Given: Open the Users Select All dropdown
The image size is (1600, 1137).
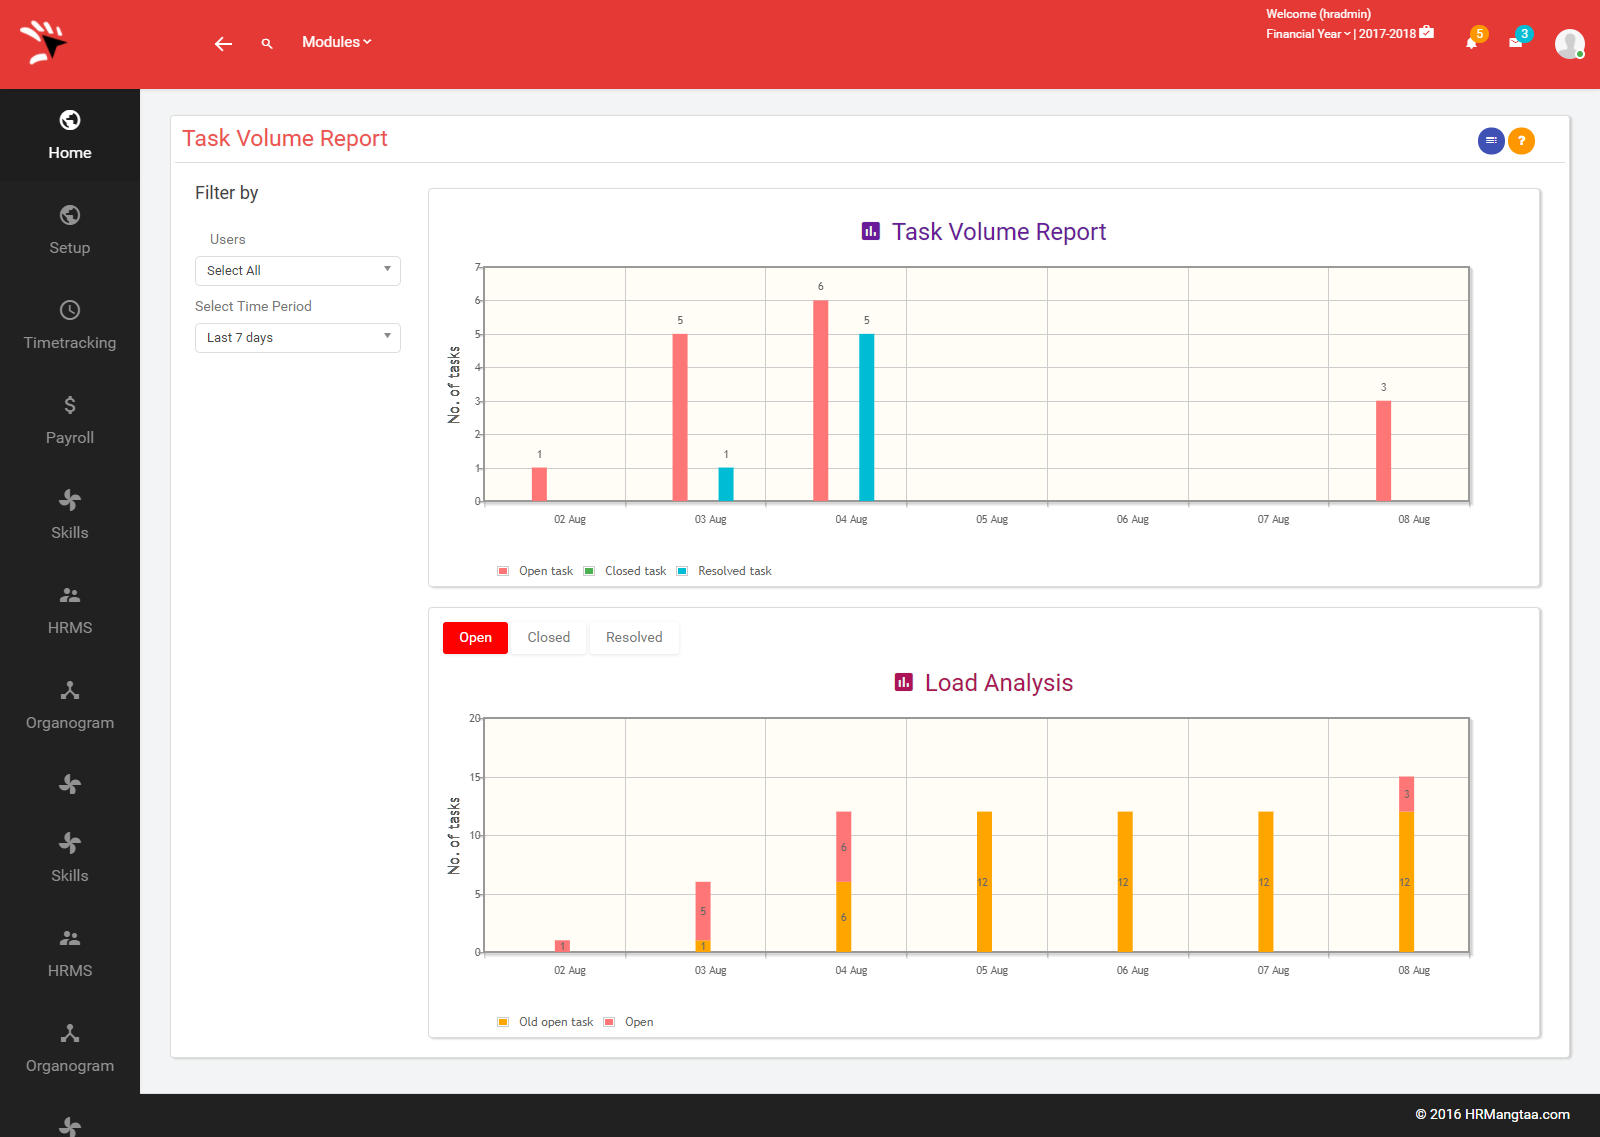Looking at the screenshot, I should [298, 271].
